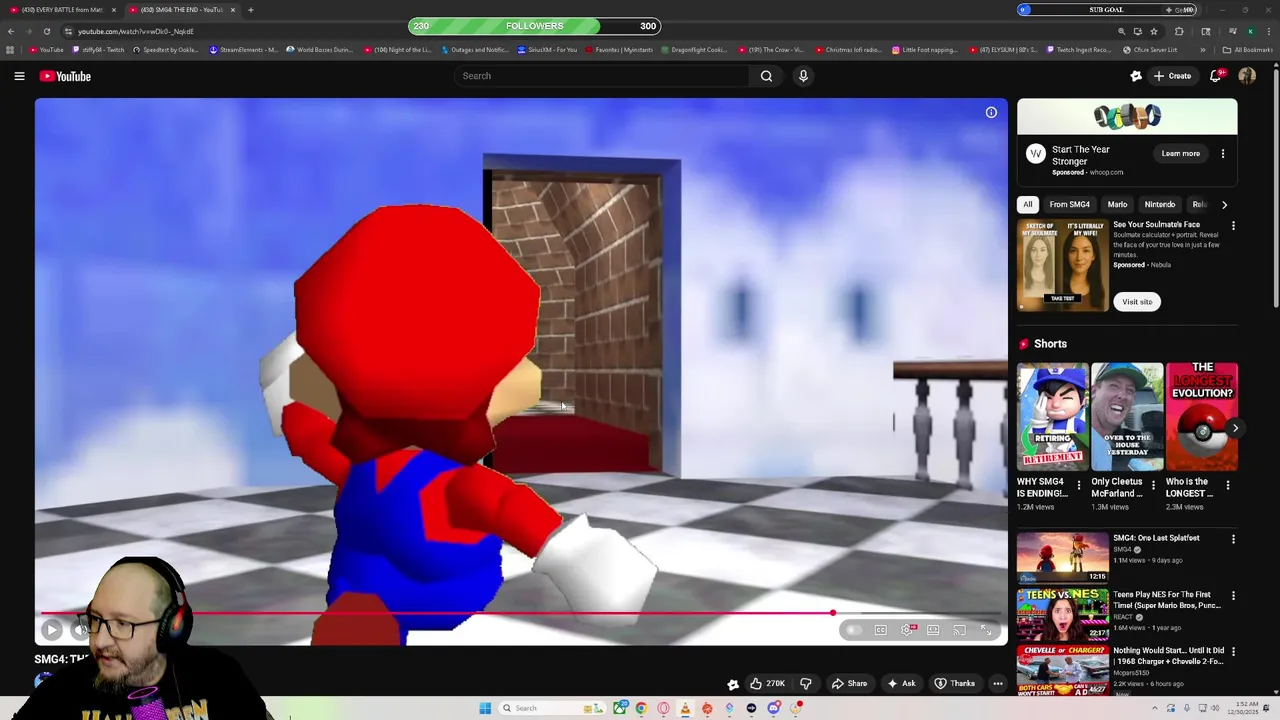The width and height of the screenshot is (1280, 720).
Task: Open the World Bosses bookmark
Action: coord(319,50)
